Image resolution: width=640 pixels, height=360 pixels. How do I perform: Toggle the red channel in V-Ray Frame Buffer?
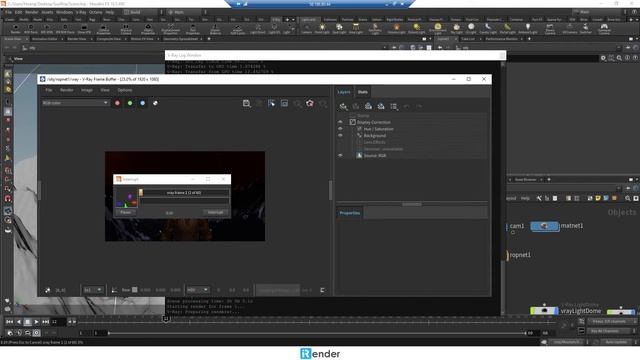(x=117, y=103)
